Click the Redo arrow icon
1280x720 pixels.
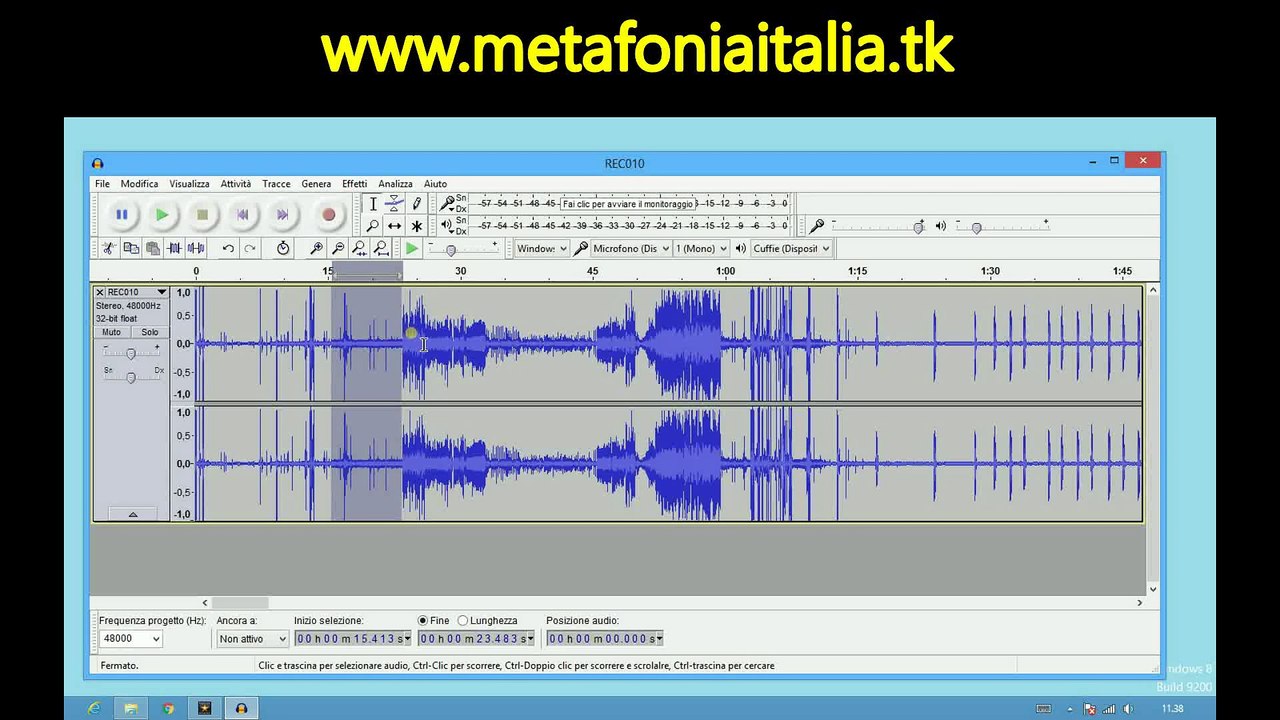(250, 248)
